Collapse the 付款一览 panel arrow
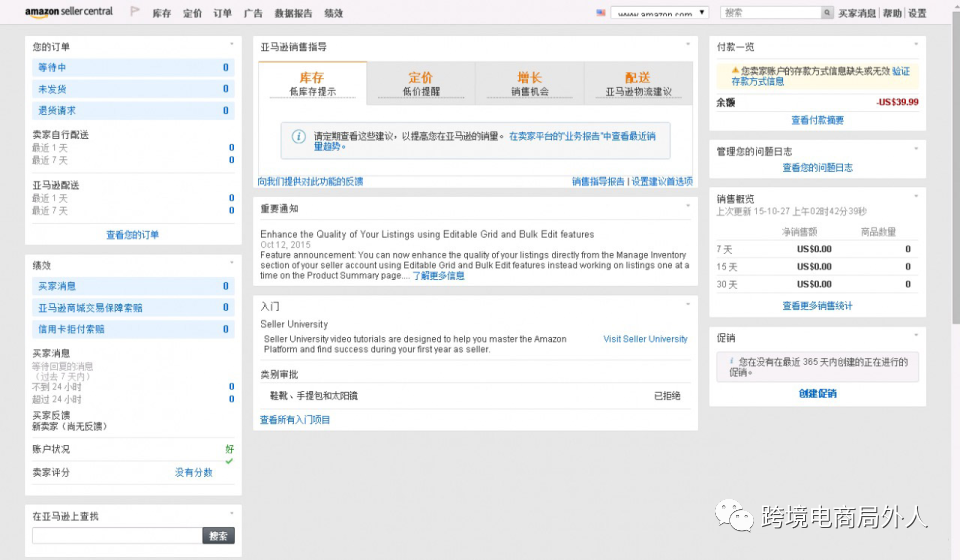Screen dimensions: 960x560 (916, 44)
